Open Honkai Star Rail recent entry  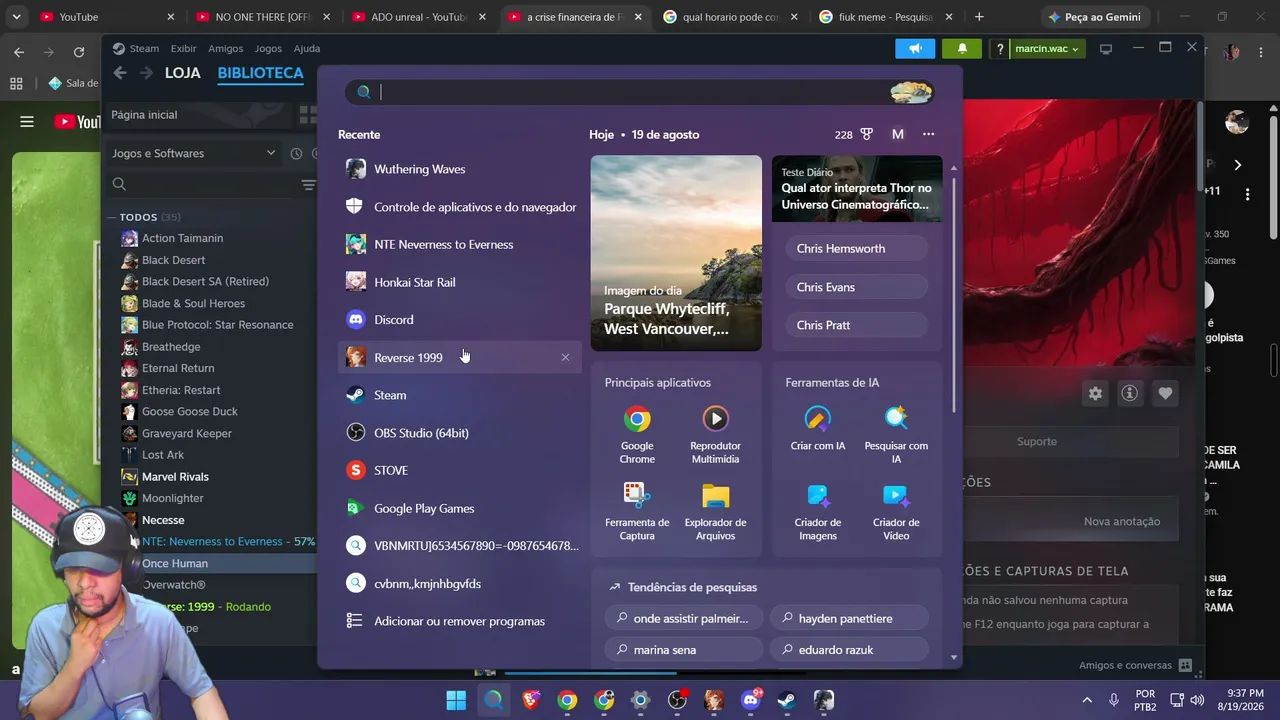click(x=459, y=282)
